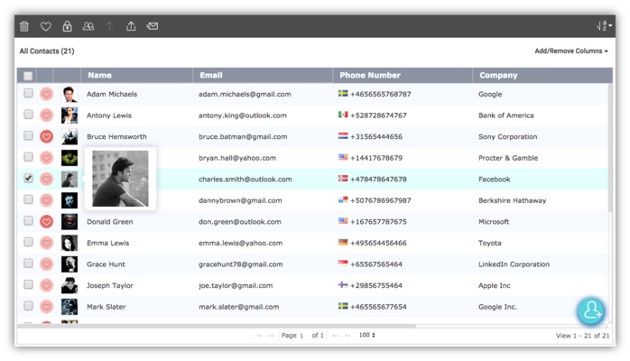Check the box for Adam Michaels

[28, 93]
